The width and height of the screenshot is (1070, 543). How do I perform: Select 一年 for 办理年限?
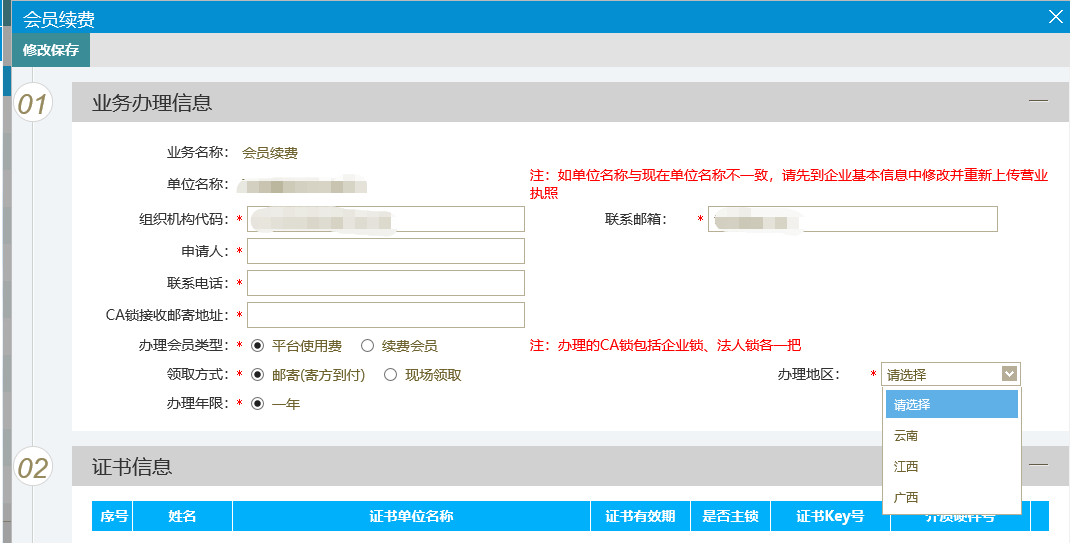click(x=258, y=404)
